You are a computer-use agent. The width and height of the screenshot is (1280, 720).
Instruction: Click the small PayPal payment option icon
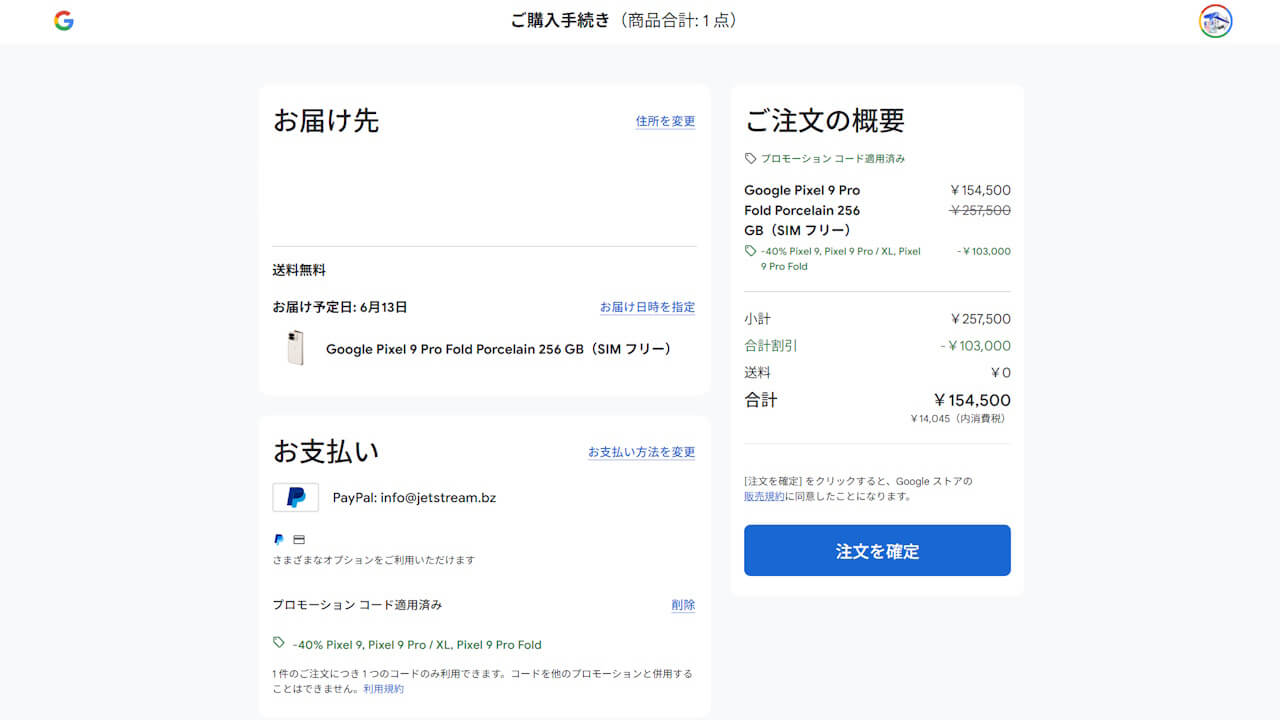point(279,539)
